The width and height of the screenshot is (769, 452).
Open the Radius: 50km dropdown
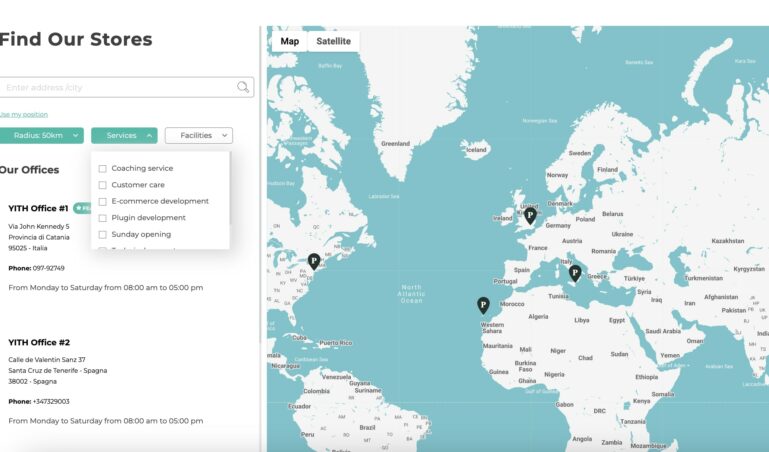[x=42, y=135]
